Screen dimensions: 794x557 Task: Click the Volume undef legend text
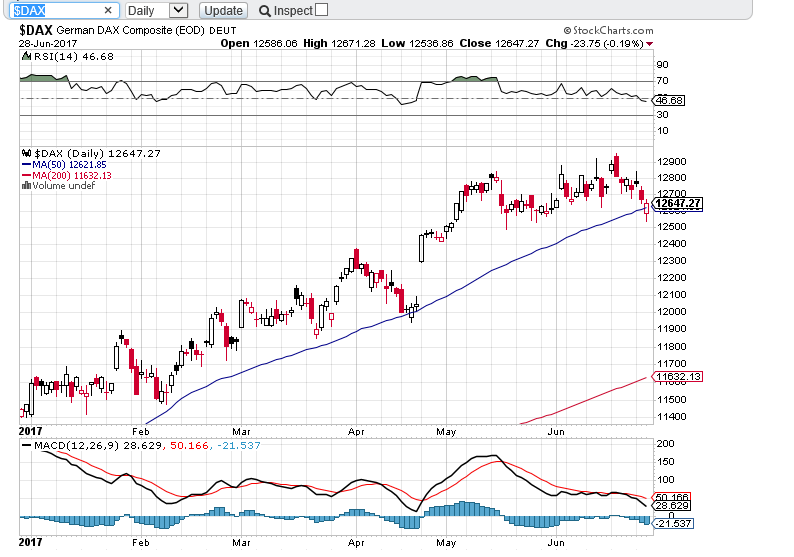tap(64, 186)
